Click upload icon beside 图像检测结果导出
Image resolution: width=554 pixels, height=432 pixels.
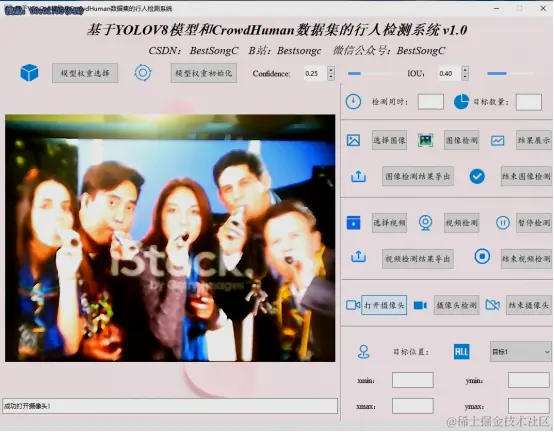358,176
